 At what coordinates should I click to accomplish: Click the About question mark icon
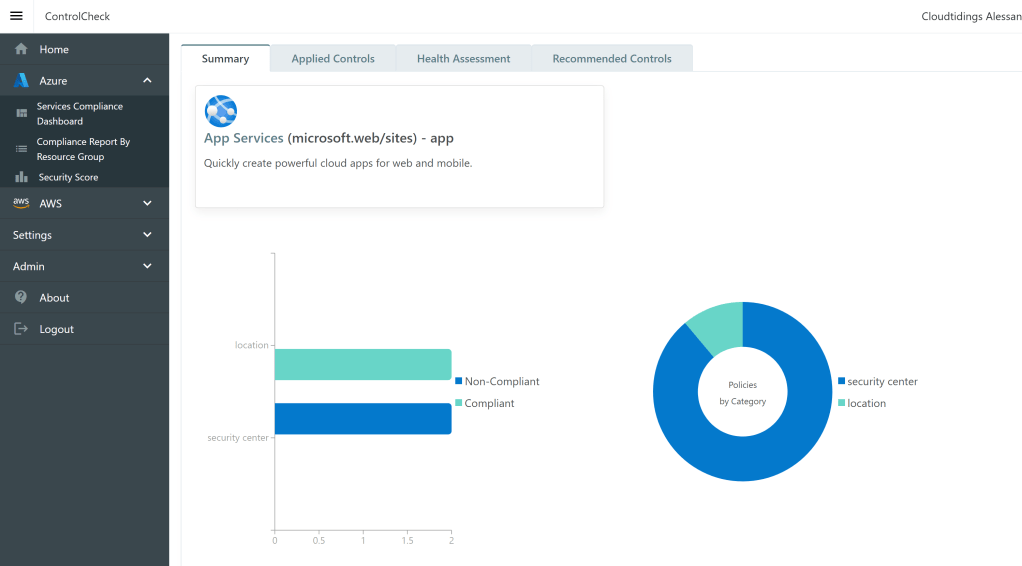point(21,298)
